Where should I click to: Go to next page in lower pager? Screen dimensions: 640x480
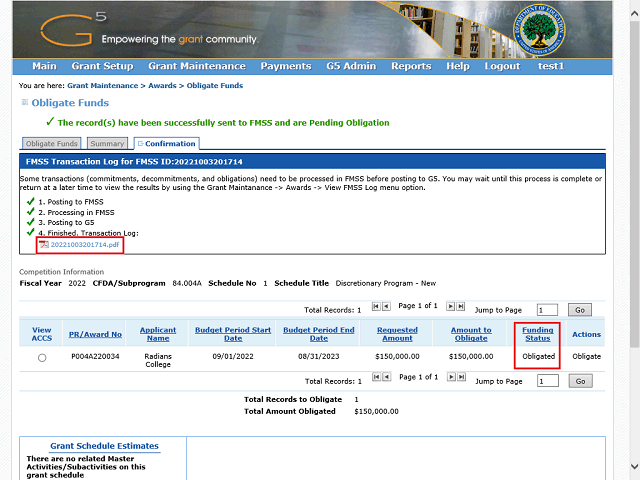pyautogui.click(x=451, y=377)
